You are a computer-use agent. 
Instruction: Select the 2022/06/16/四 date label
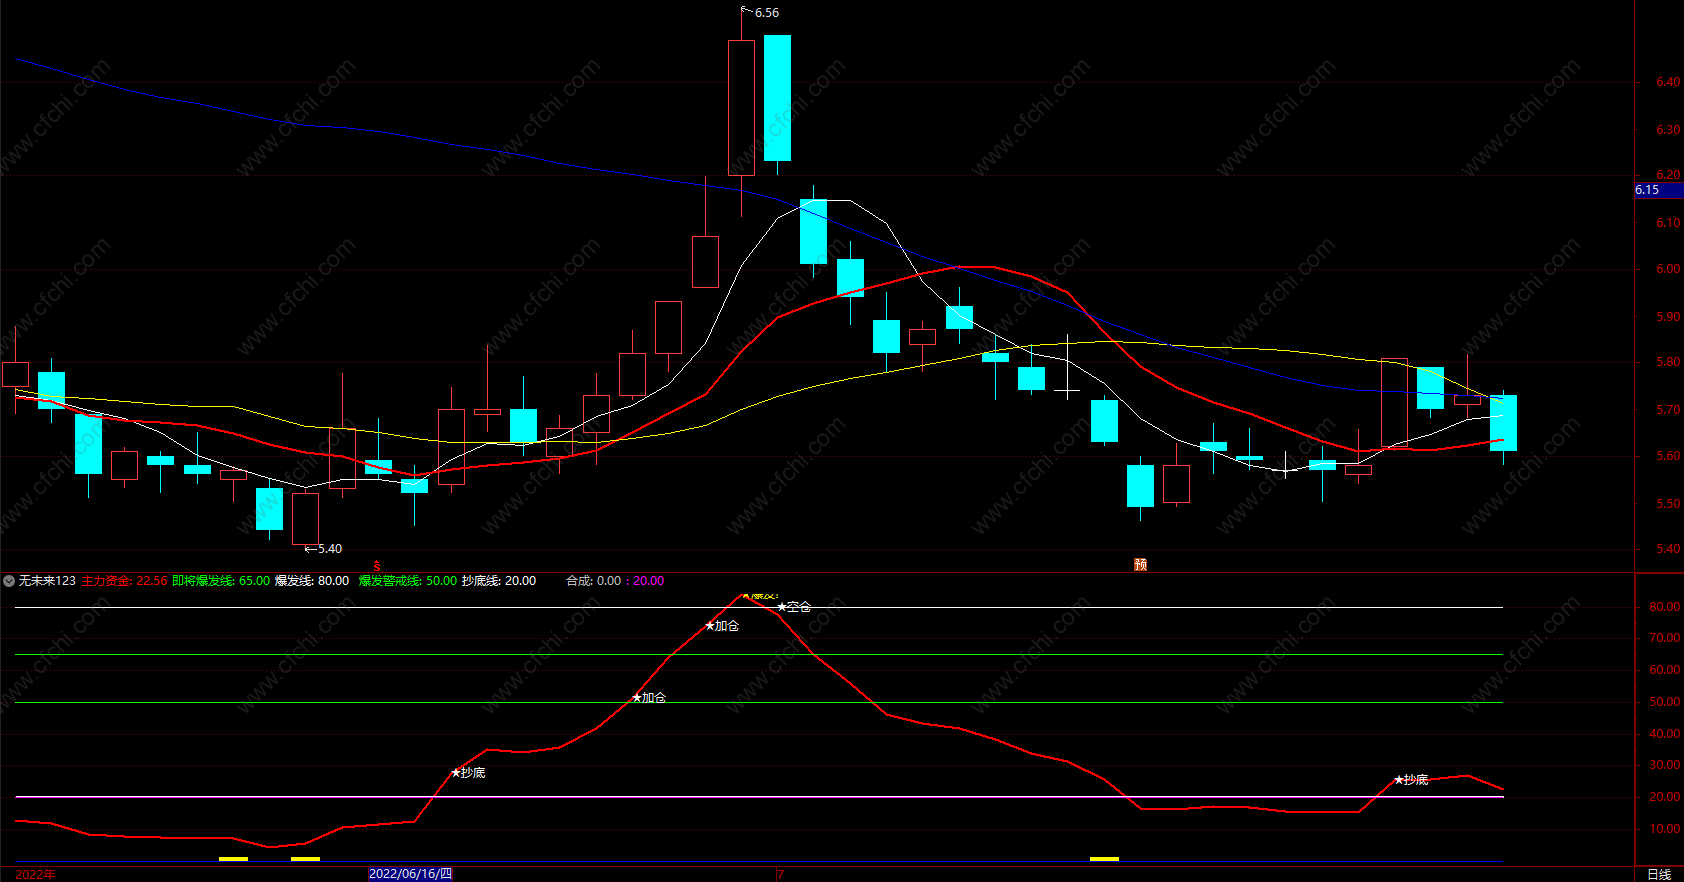click(410, 874)
